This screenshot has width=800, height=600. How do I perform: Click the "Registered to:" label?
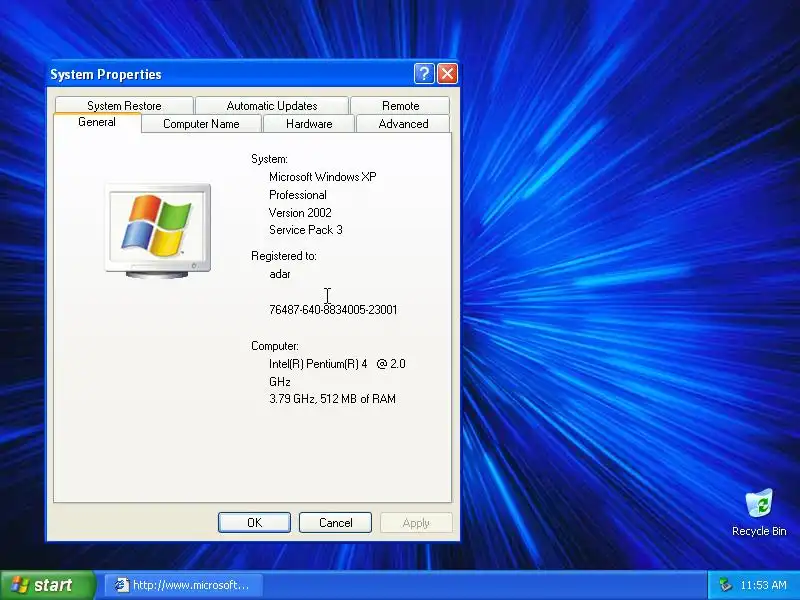coord(284,256)
